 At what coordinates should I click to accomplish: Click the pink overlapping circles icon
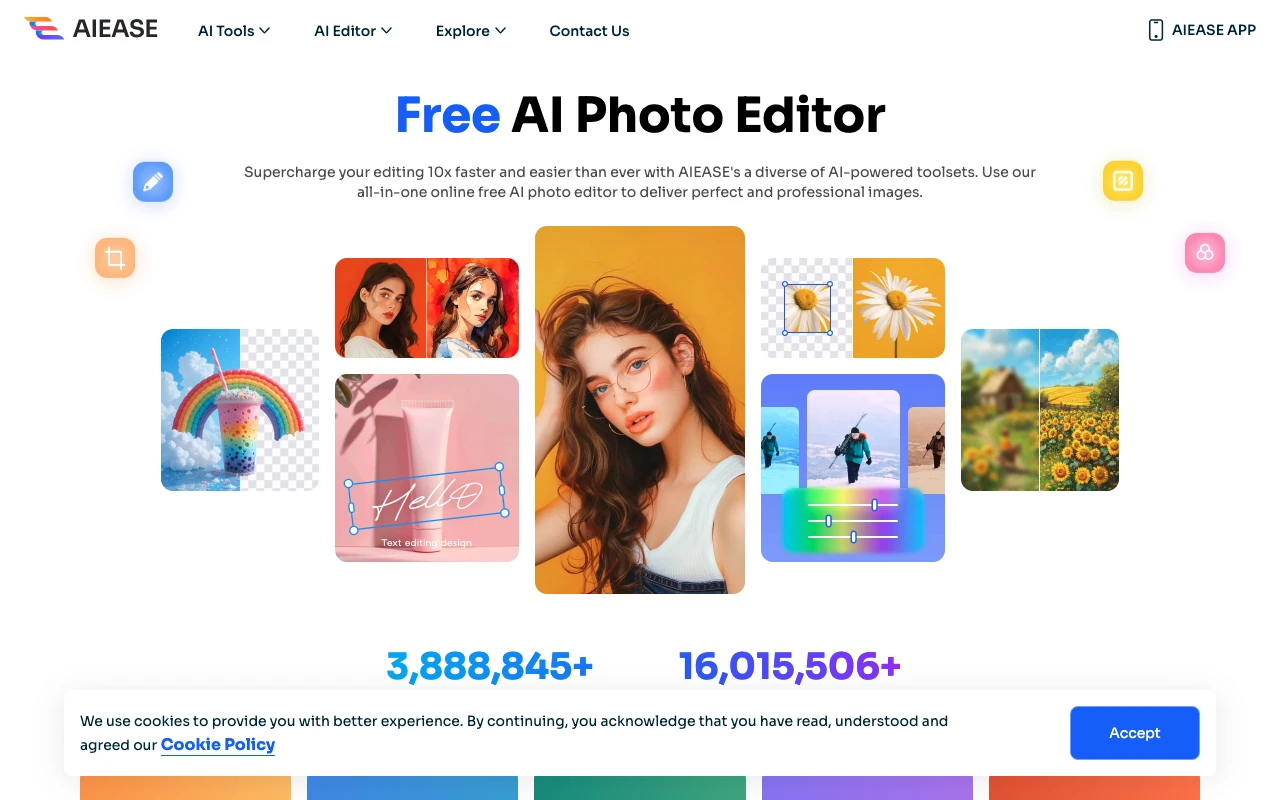[x=1205, y=253]
